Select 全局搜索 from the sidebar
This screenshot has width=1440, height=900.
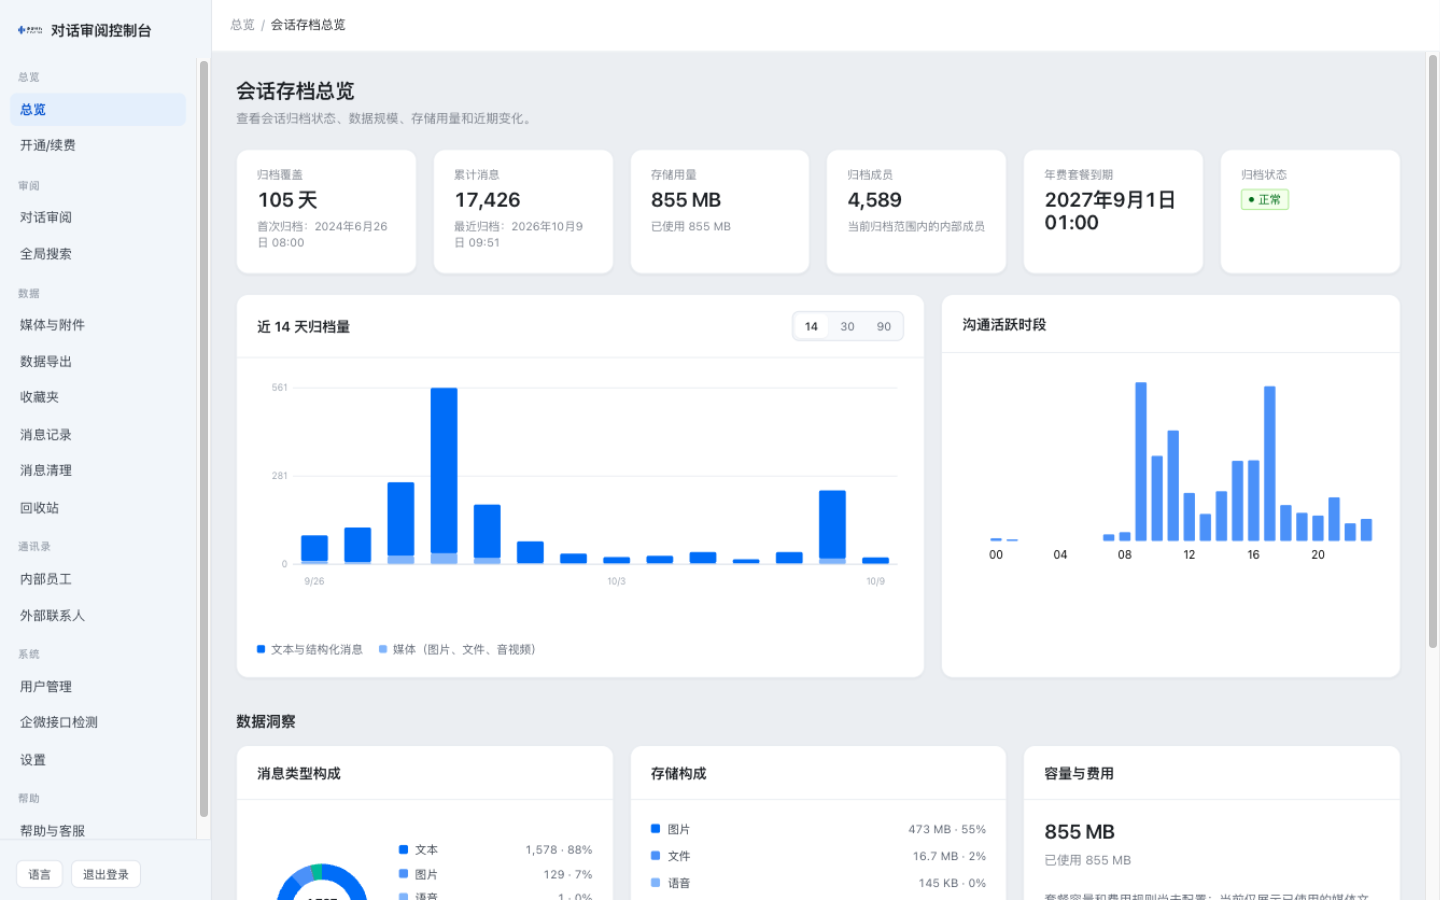[x=98, y=254]
